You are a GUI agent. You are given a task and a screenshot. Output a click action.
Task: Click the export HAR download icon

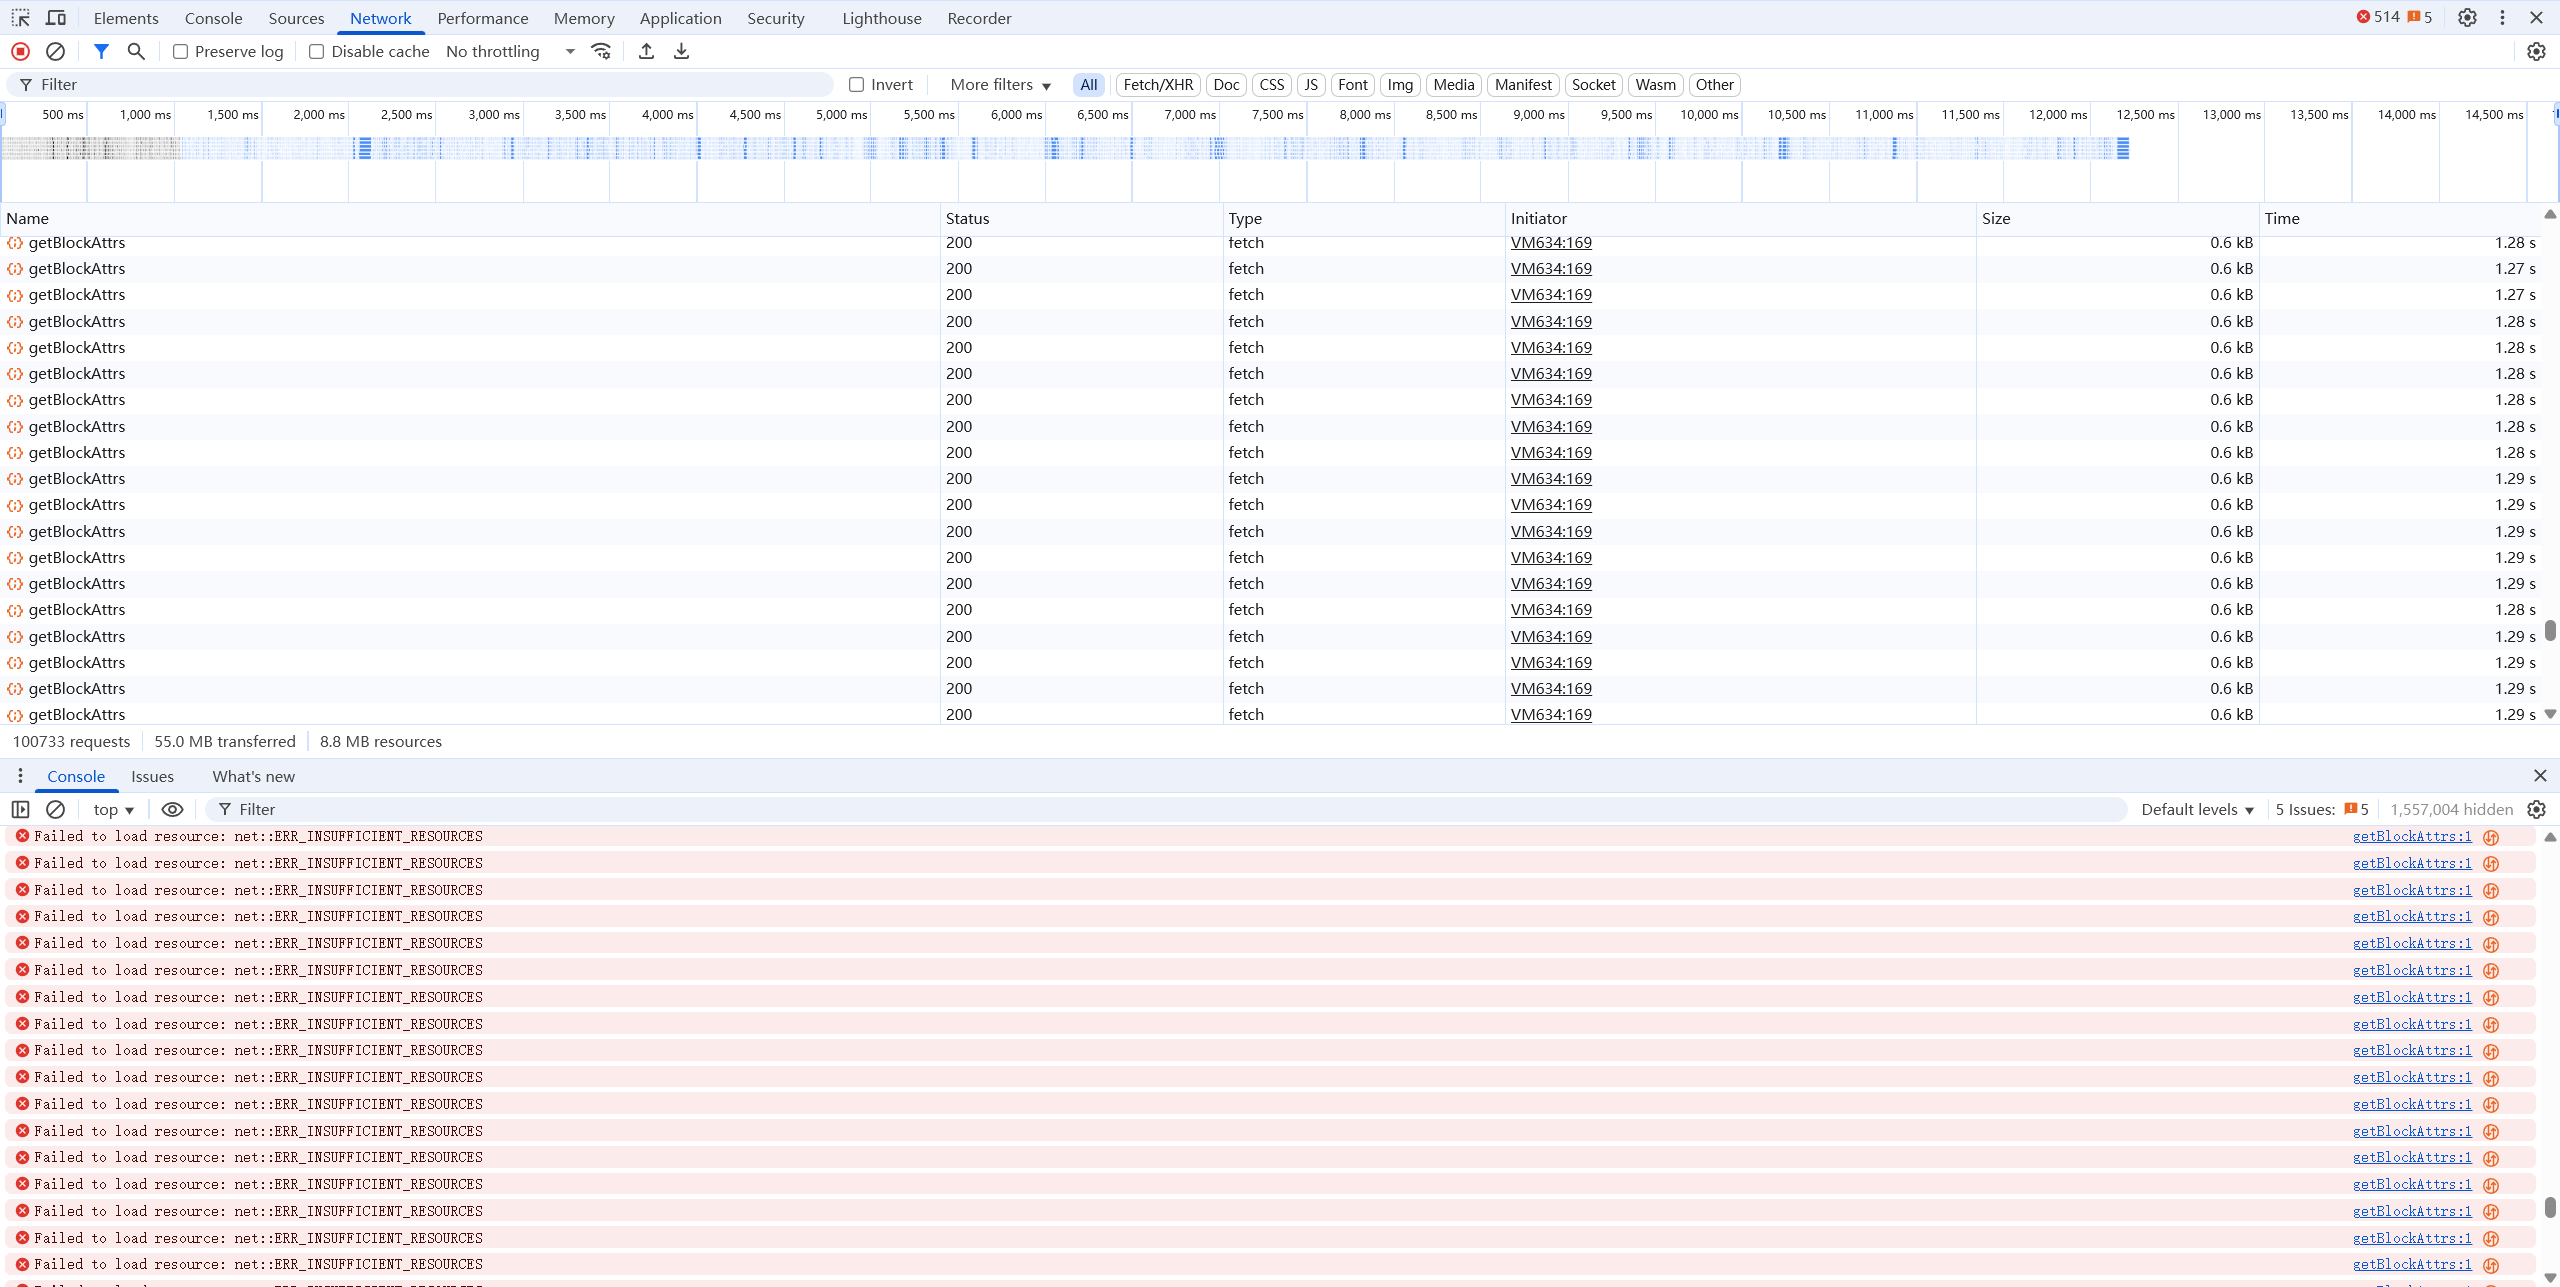point(681,51)
